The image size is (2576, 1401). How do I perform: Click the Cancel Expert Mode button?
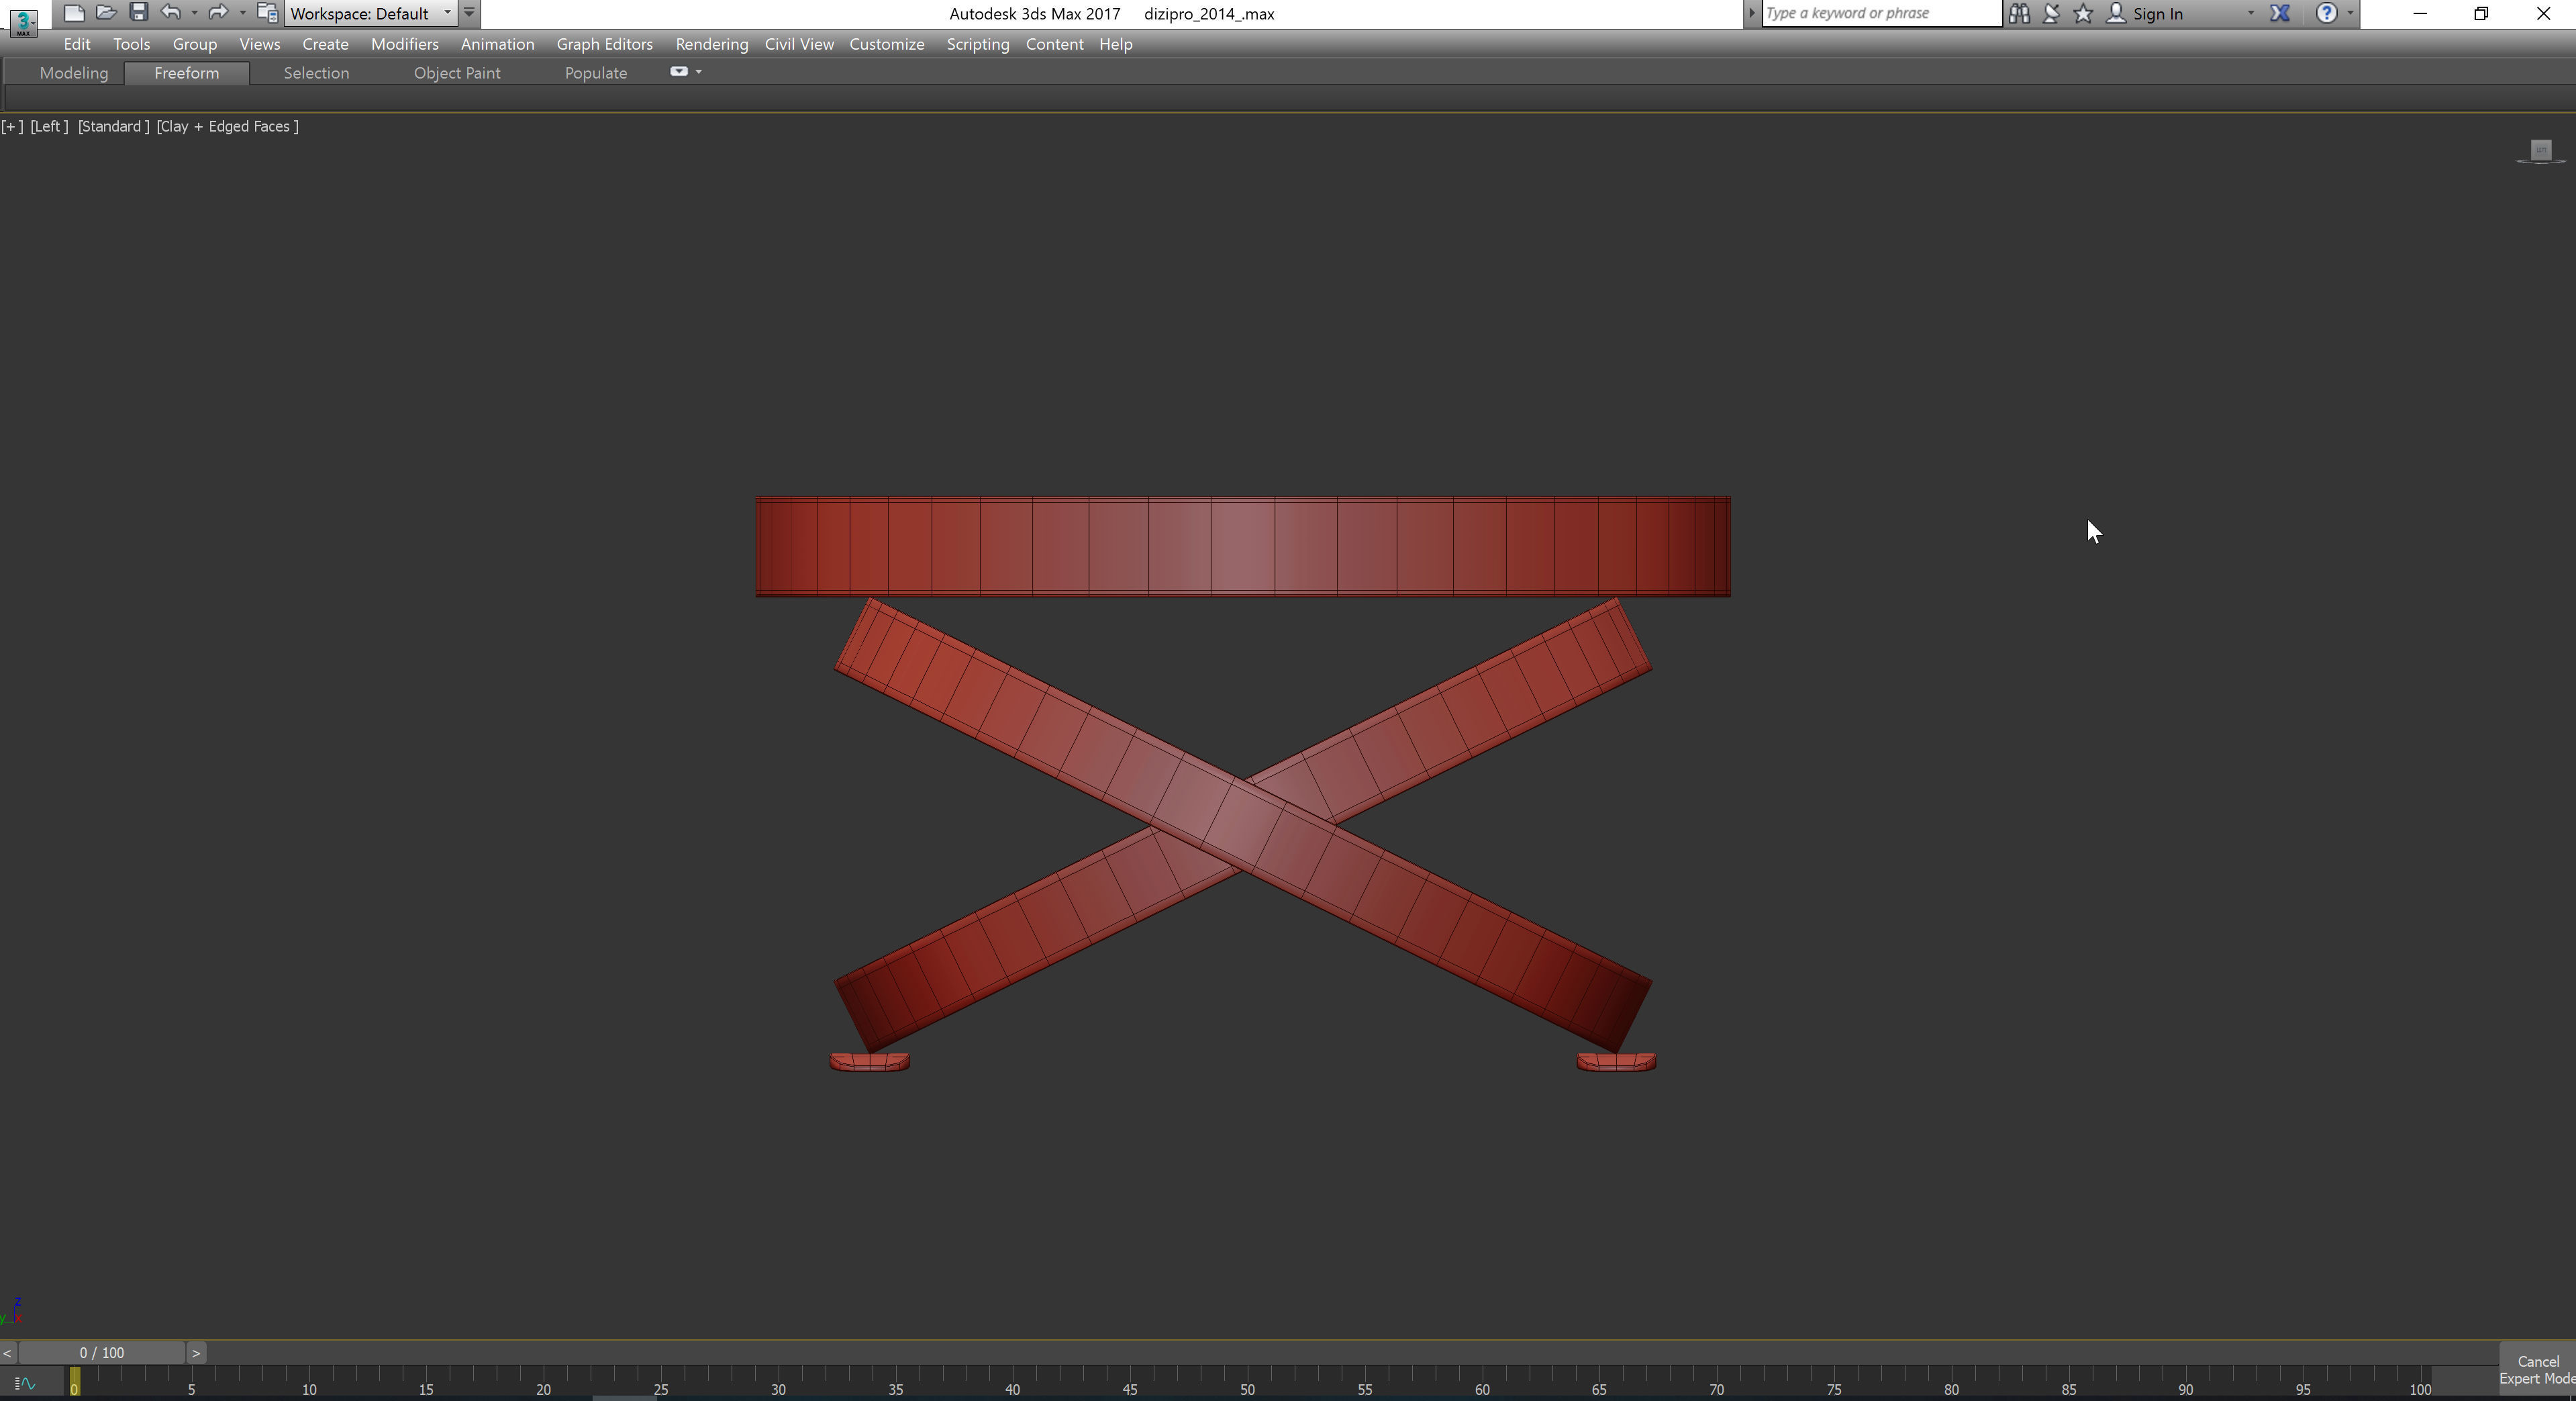pos(2537,1370)
